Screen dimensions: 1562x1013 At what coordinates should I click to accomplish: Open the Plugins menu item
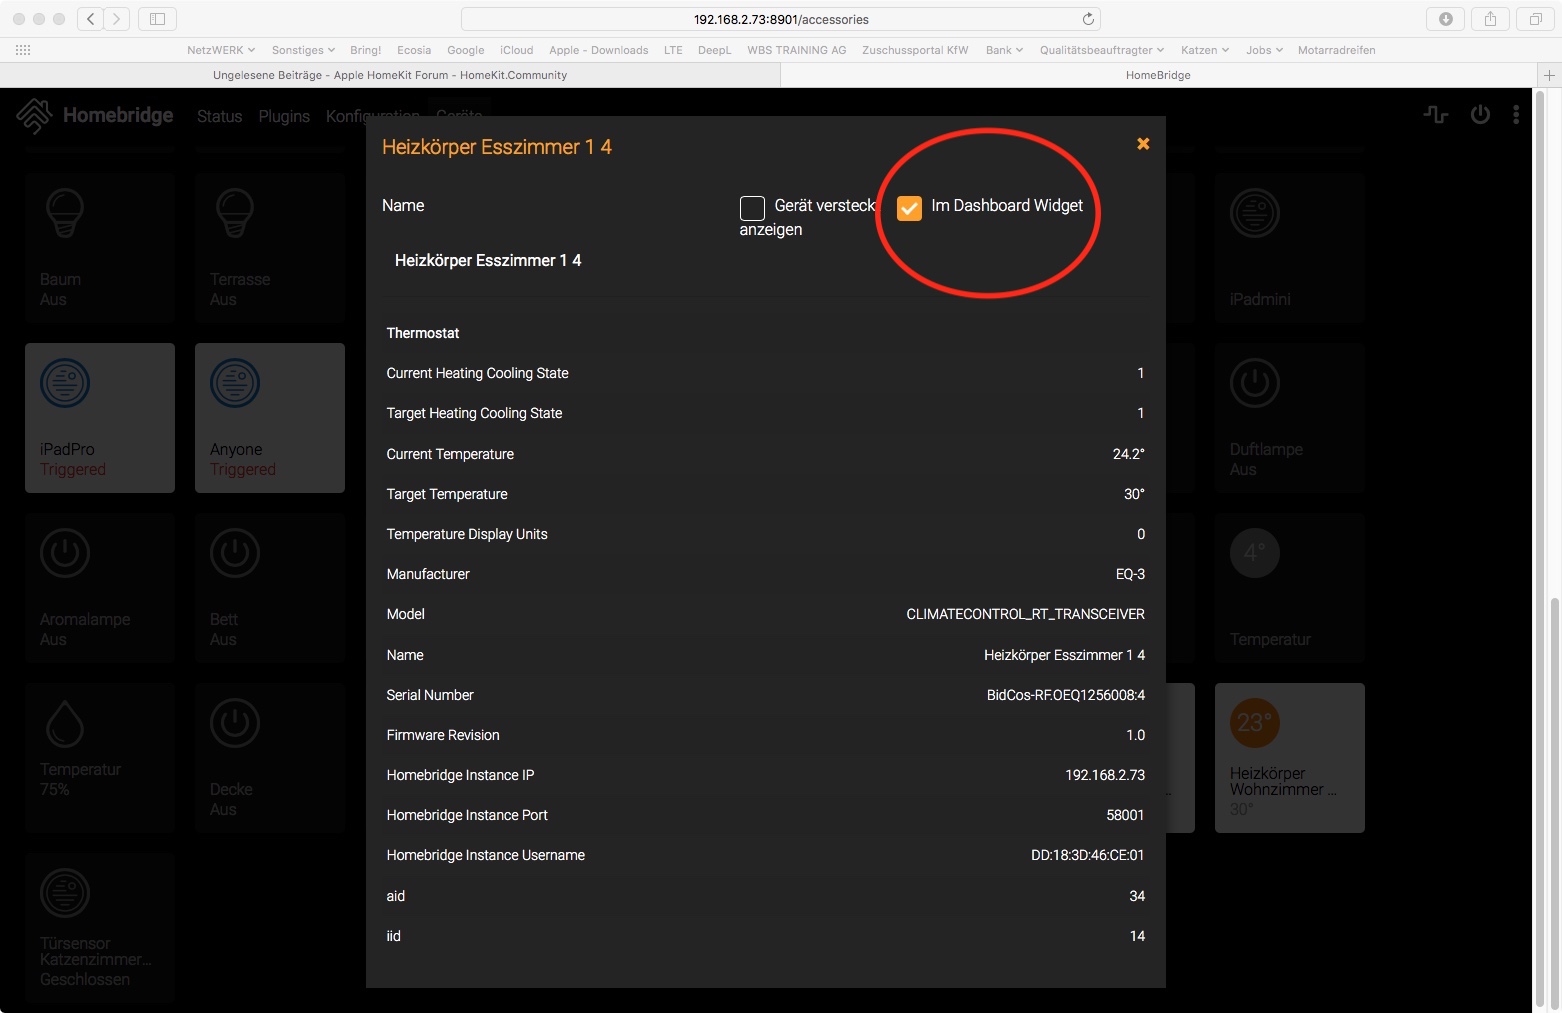(284, 117)
